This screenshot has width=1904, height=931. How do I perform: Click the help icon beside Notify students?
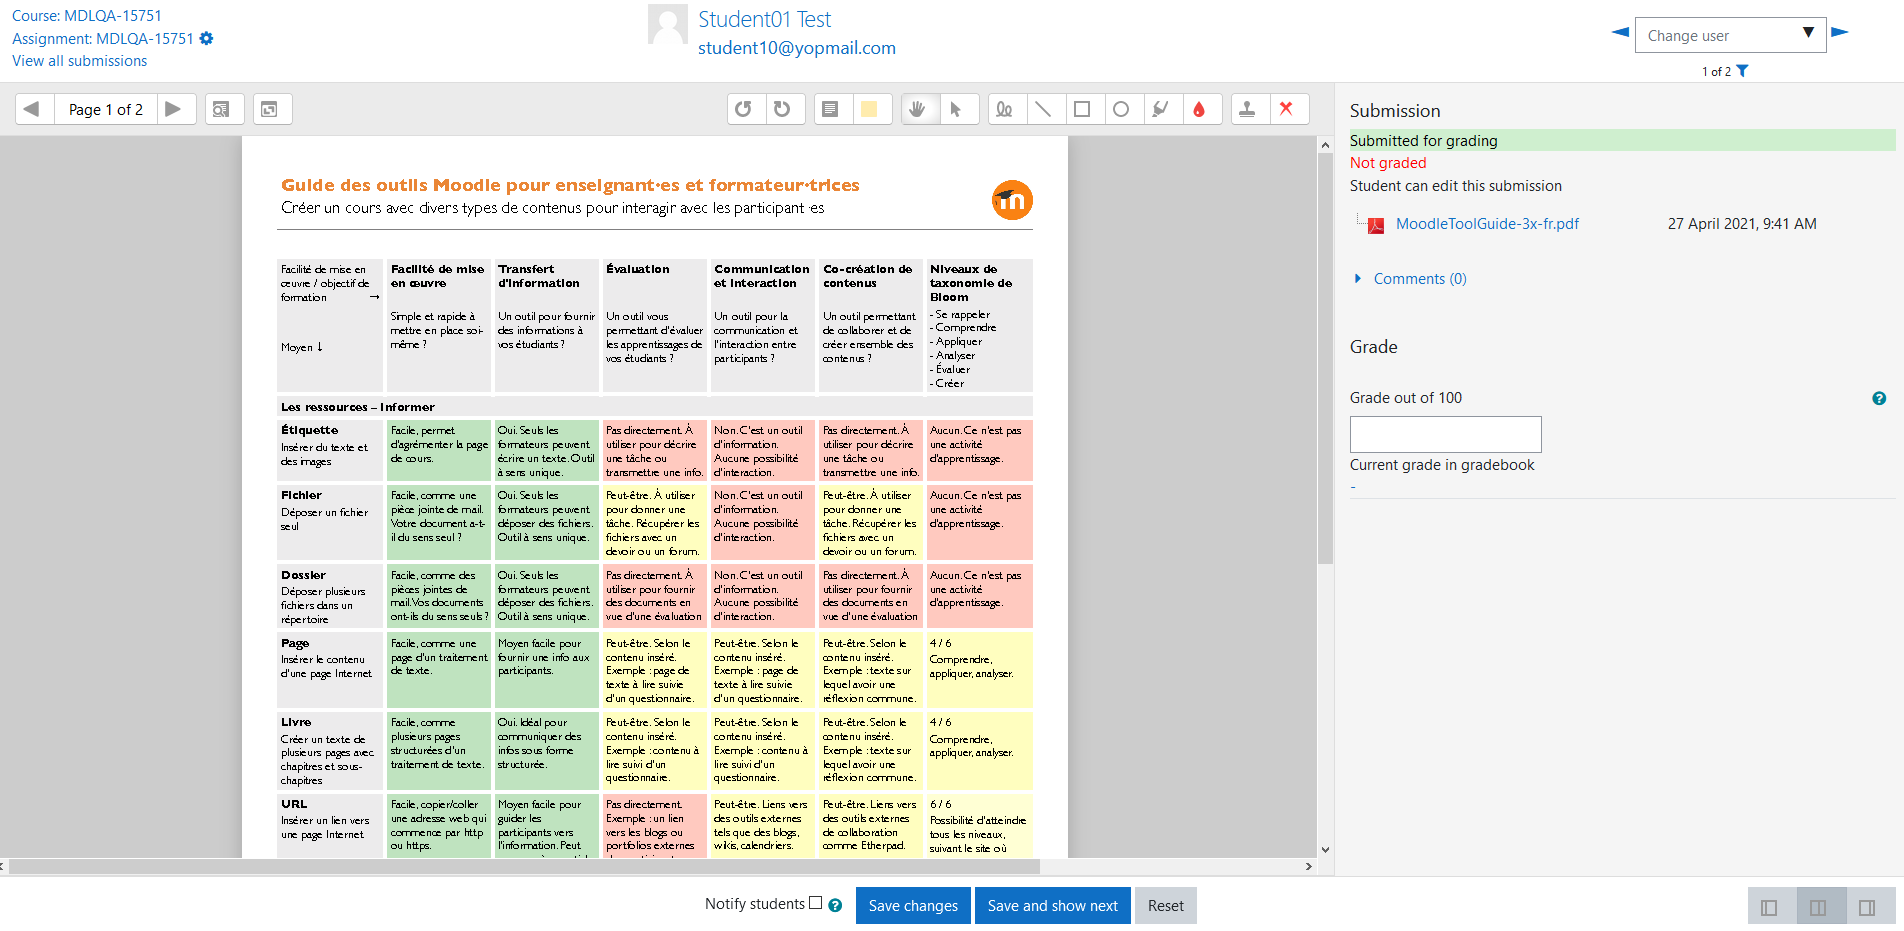tap(835, 905)
